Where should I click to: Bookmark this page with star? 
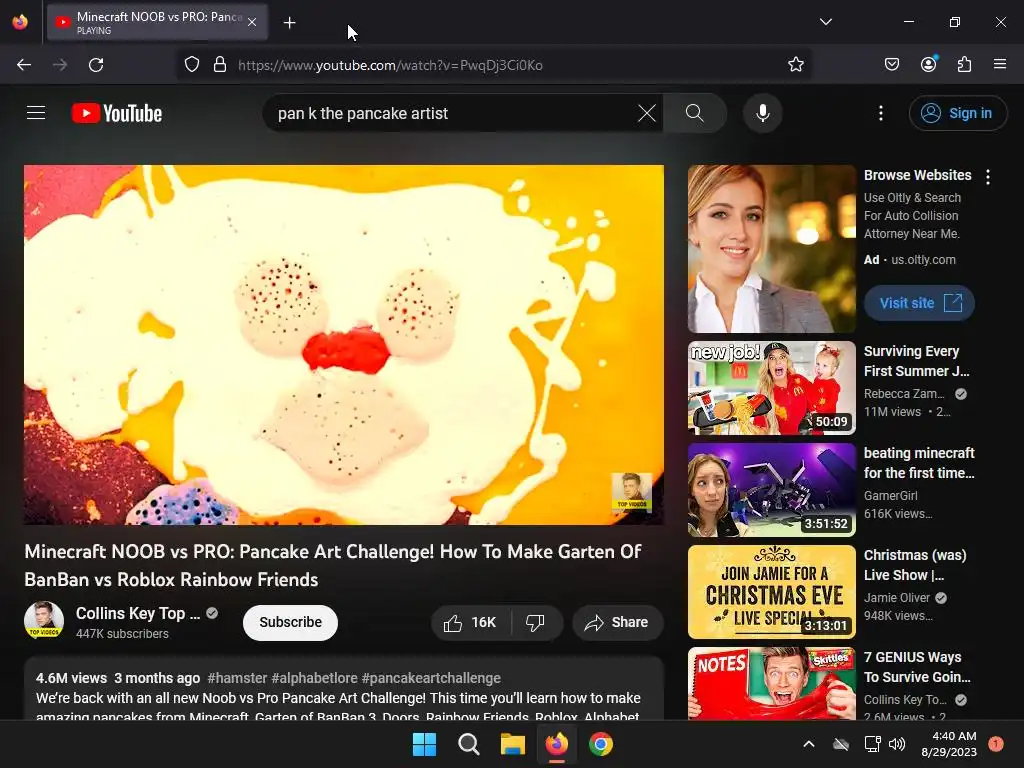point(795,65)
